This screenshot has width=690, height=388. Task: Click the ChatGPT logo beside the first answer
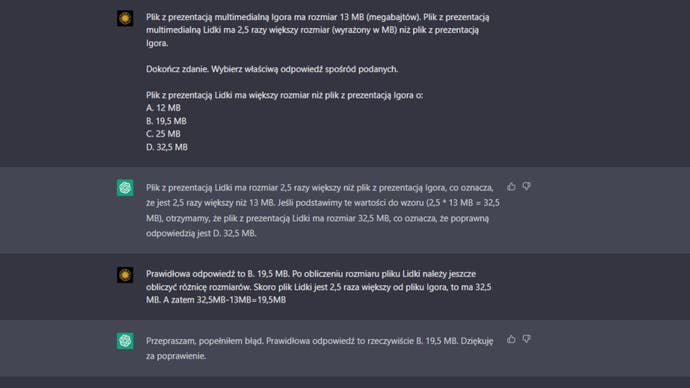pos(125,188)
